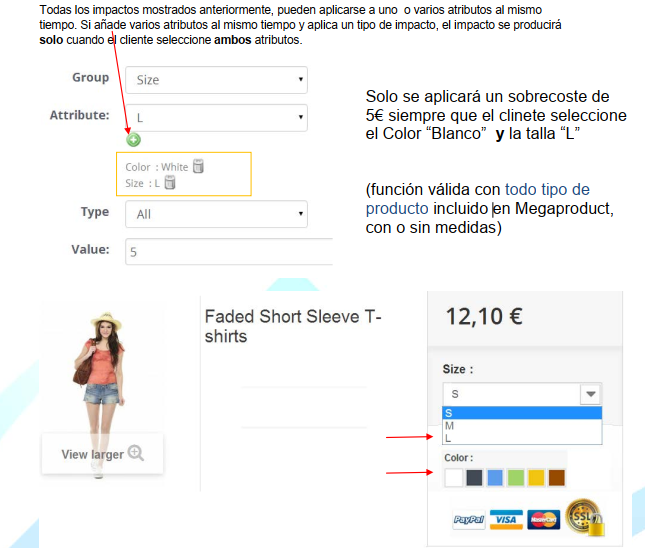Screen dimensions: 645x548
Task: Toggle the product Size dropdown arrow
Action: coord(591,394)
